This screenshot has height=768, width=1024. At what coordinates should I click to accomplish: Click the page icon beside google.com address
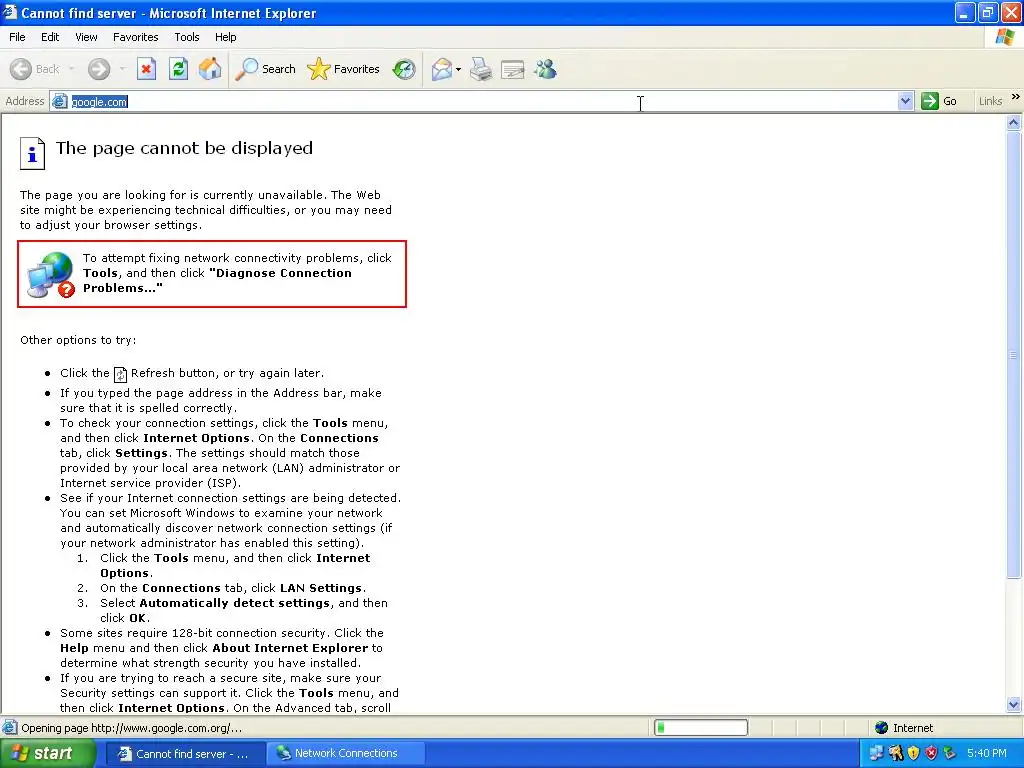coord(59,101)
